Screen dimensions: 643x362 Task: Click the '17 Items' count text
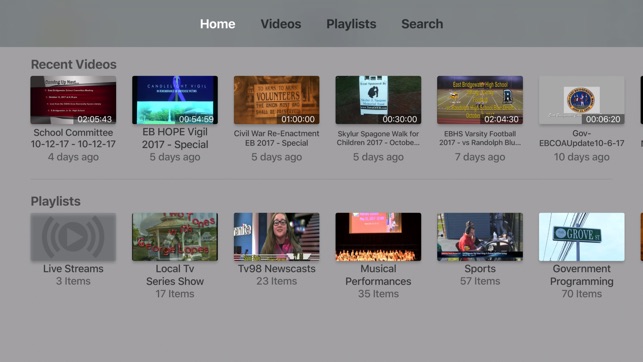(175, 294)
